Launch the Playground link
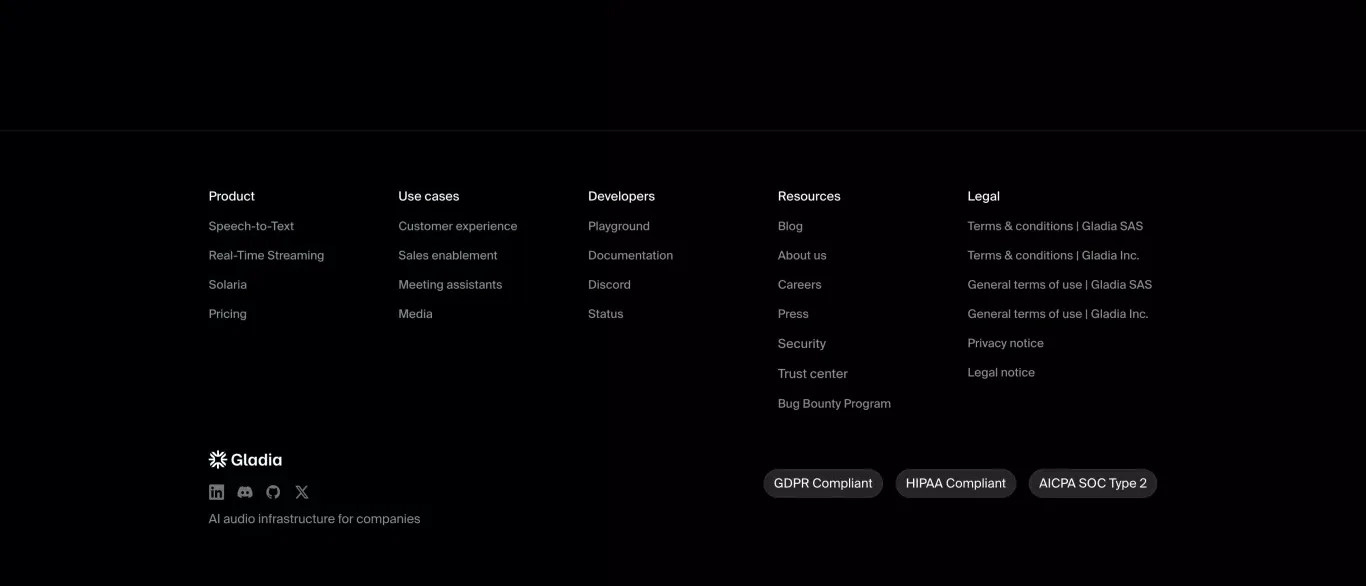Viewport: 1366px width, 586px height. (x=619, y=226)
